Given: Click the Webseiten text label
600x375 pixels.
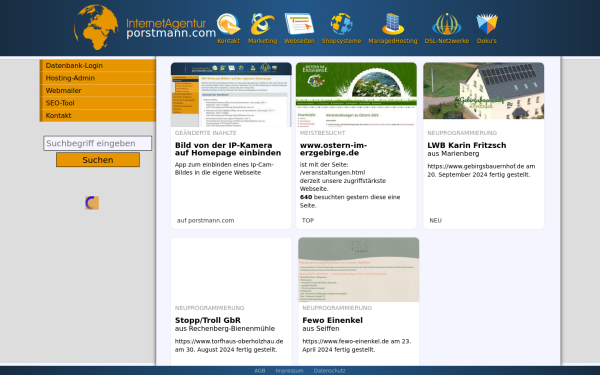Looking at the screenshot, I should (299, 41).
